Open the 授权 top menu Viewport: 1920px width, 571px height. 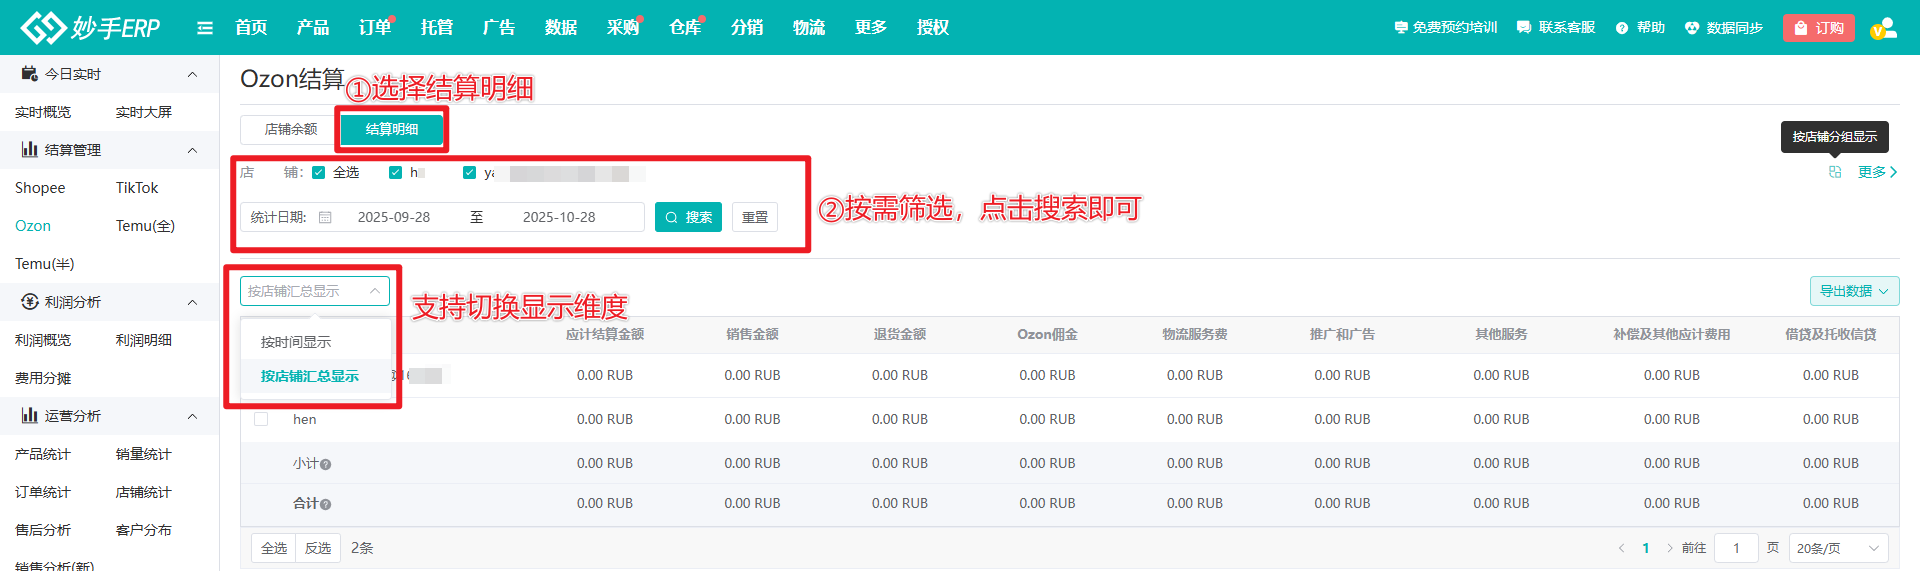pos(933,27)
